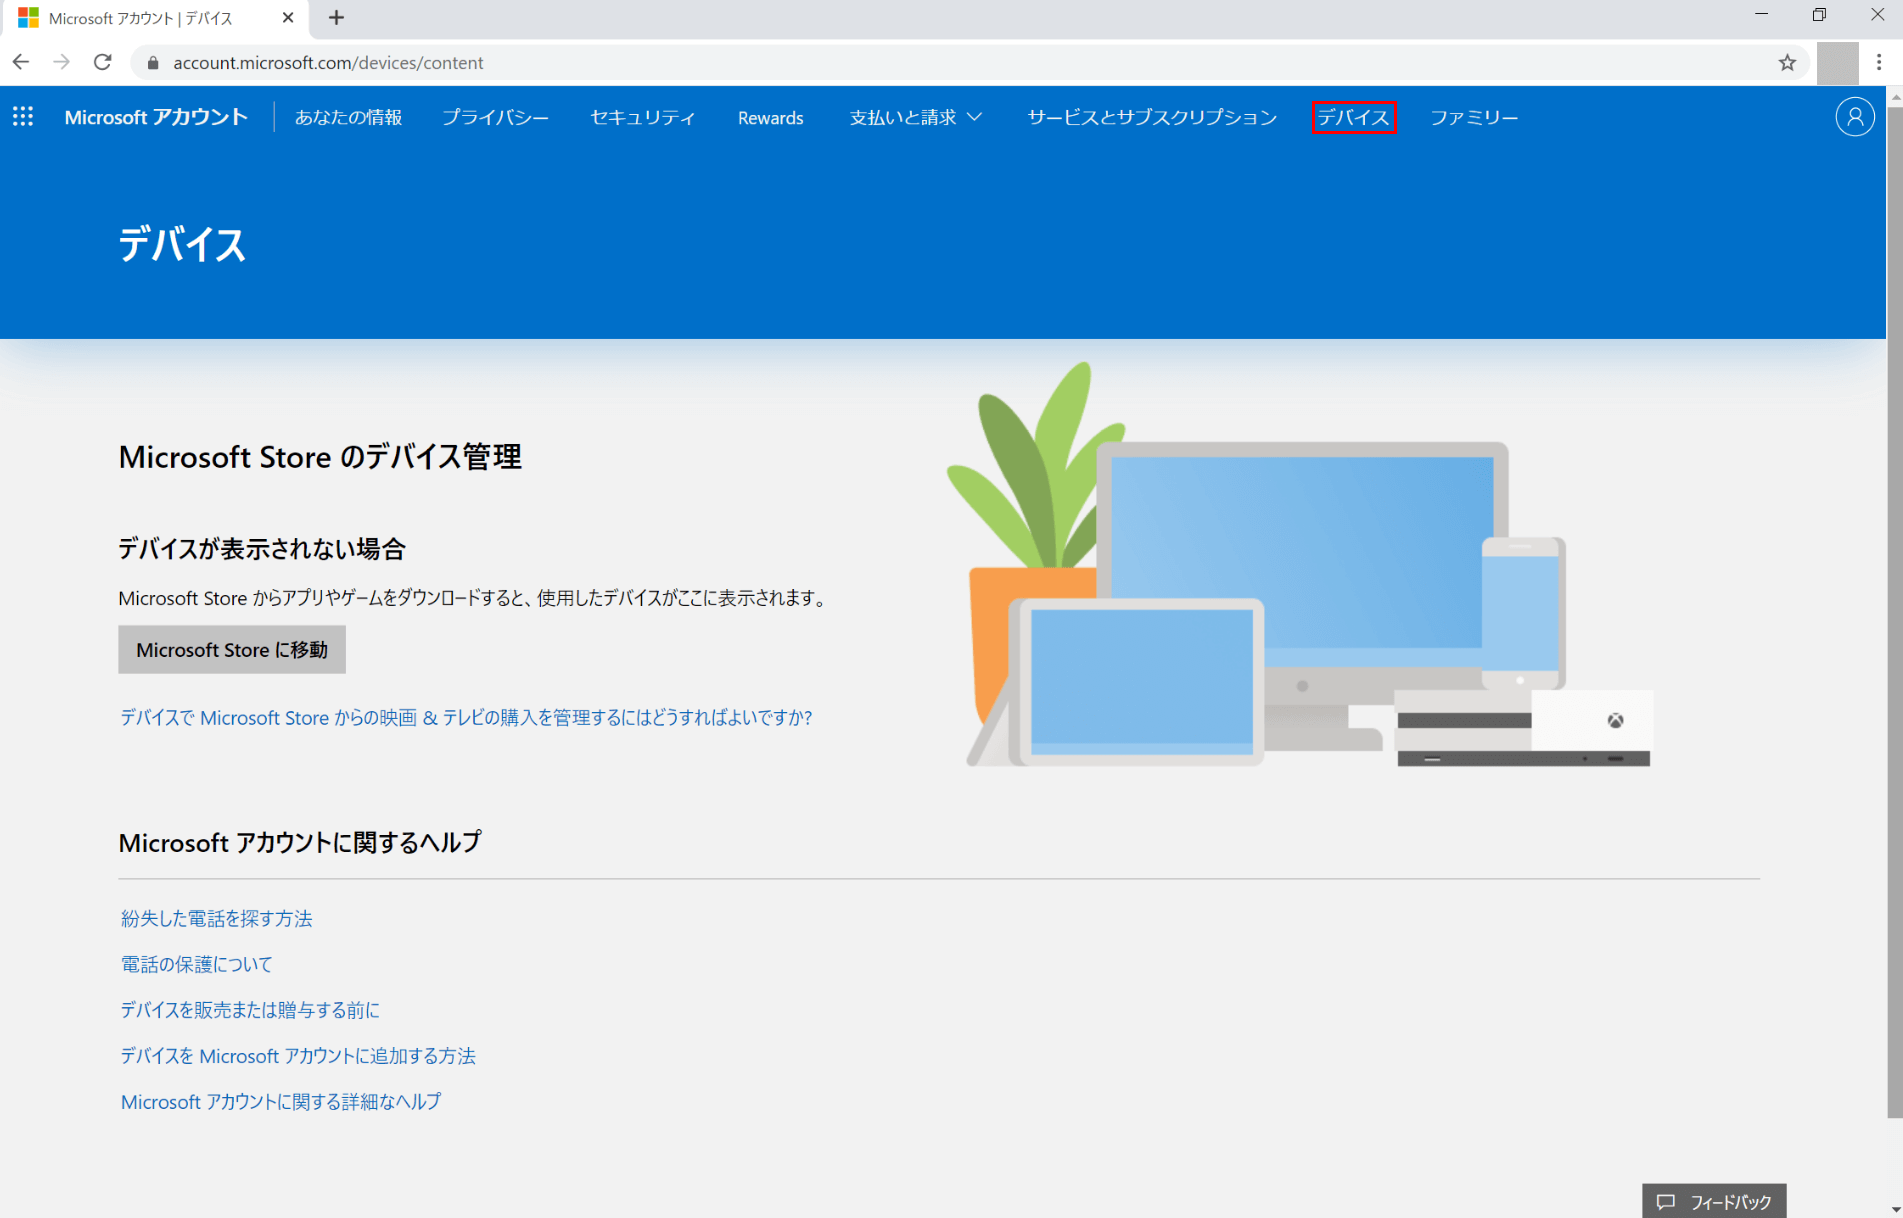Screen dimensions: 1903x1218
Task: Expand the 支払いと請求 dropdown
Action: pyautogui.click(x=916, y=117)
